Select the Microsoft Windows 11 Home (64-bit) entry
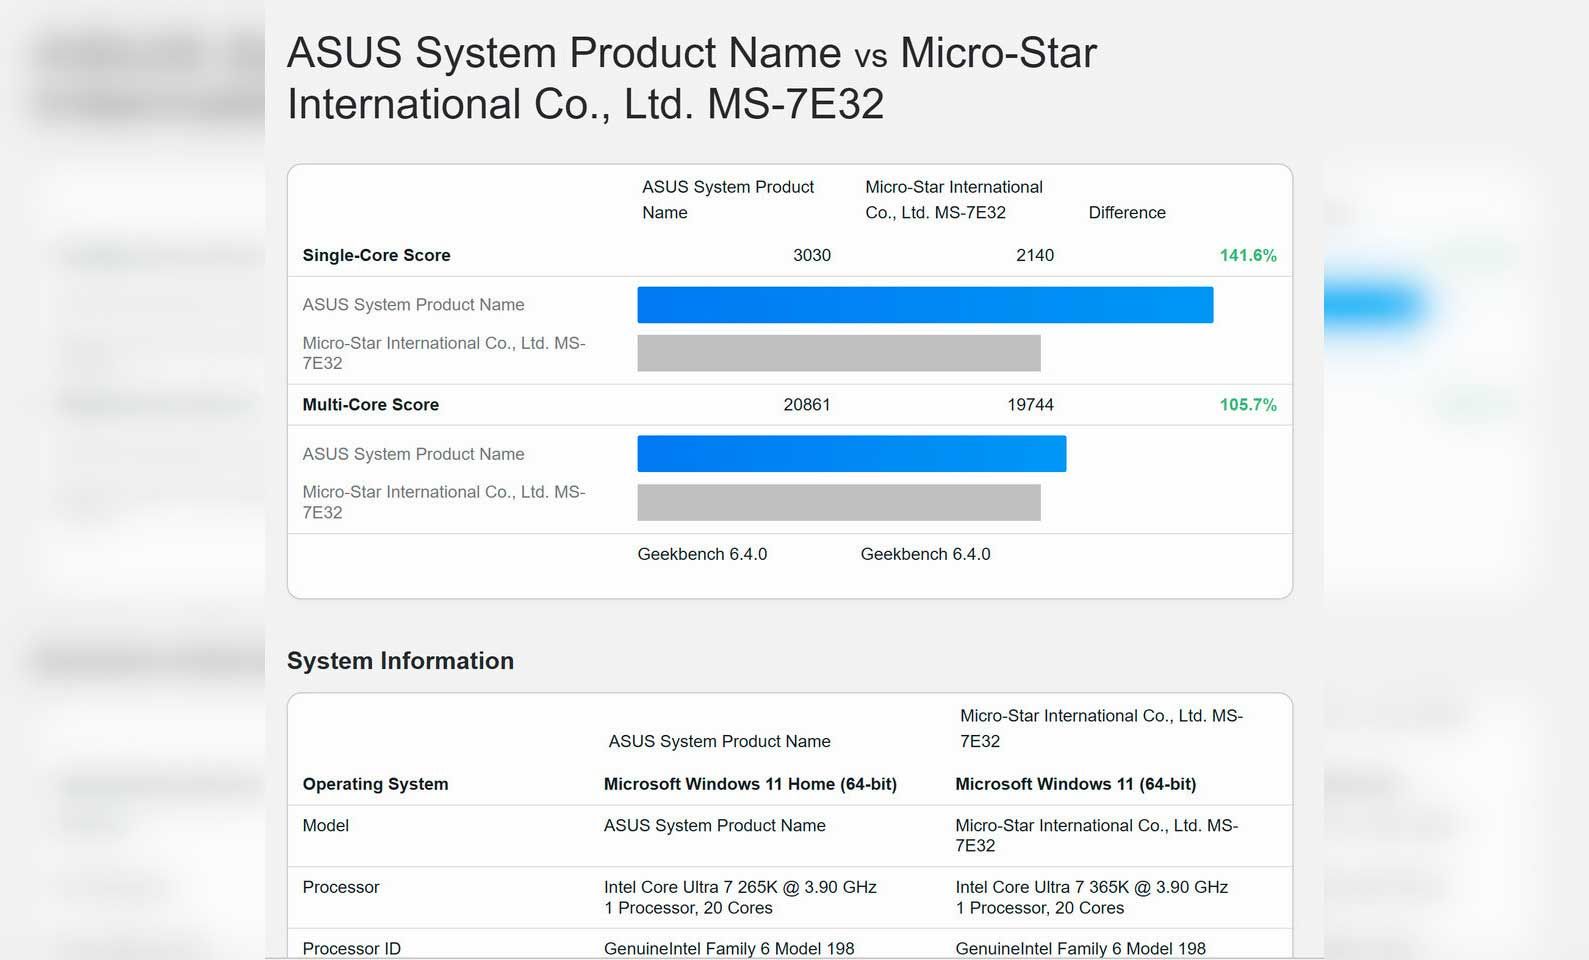This screenshot has width=1589, height=960. pos(749,784)
